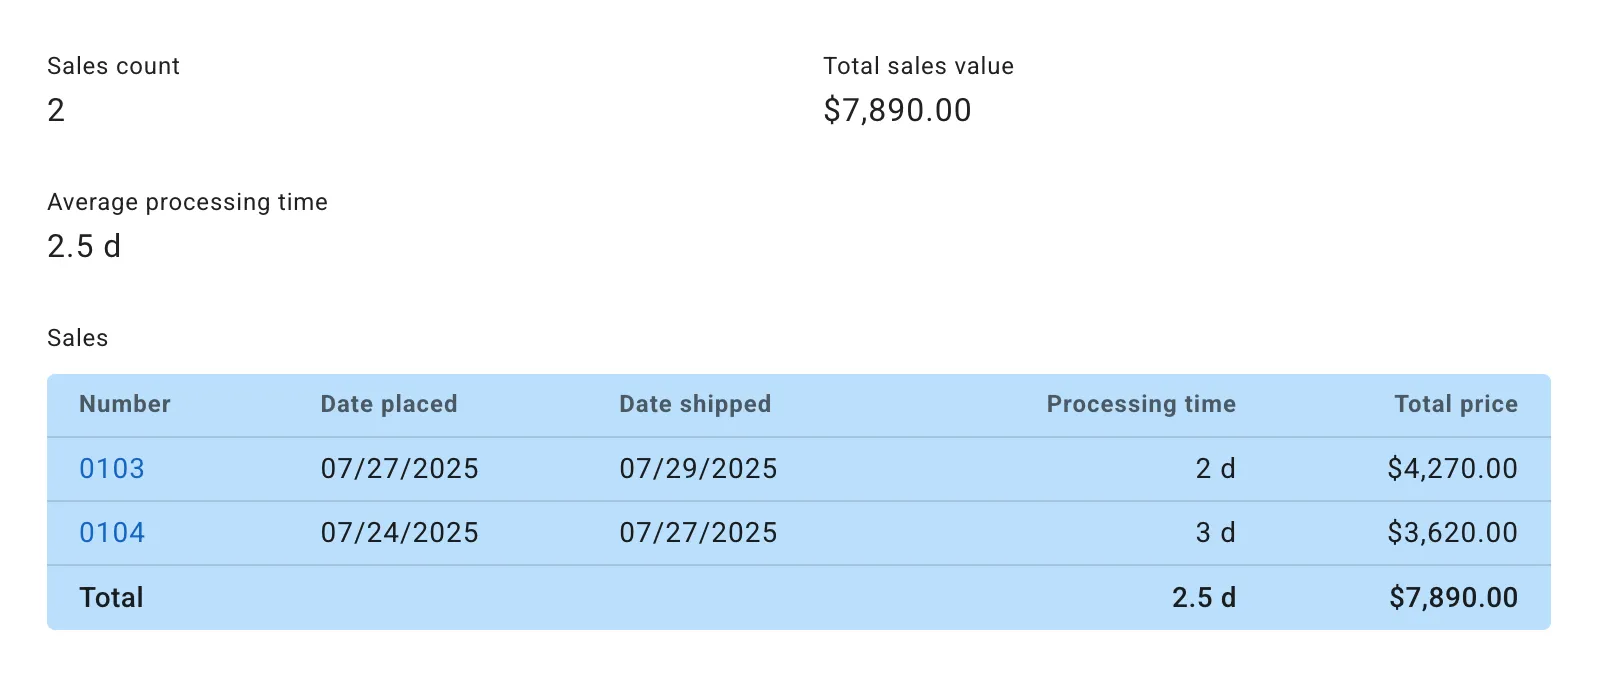Click the Sales count value 2
The height and width of the screenshot is (684, 1598).
click(x=56, y=110)
